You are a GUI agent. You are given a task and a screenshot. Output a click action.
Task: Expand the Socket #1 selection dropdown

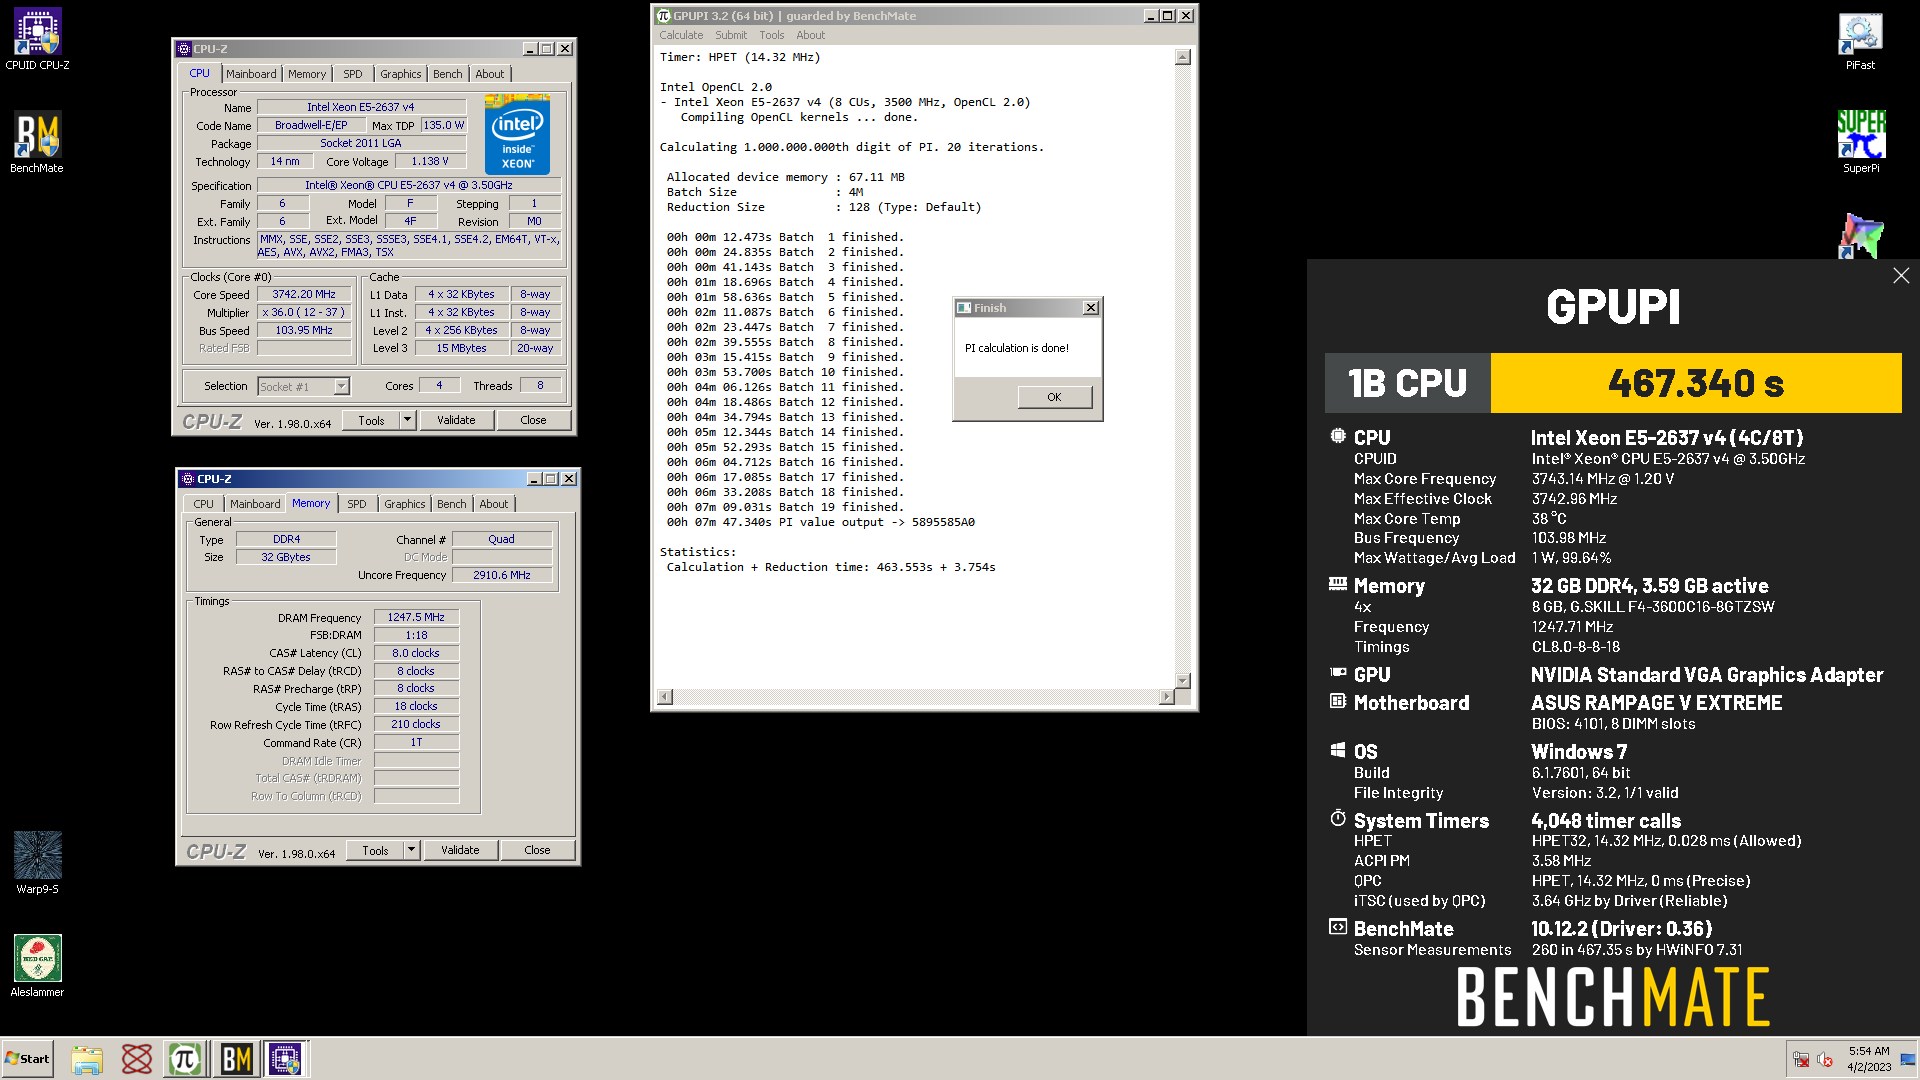tap(341, 387)
